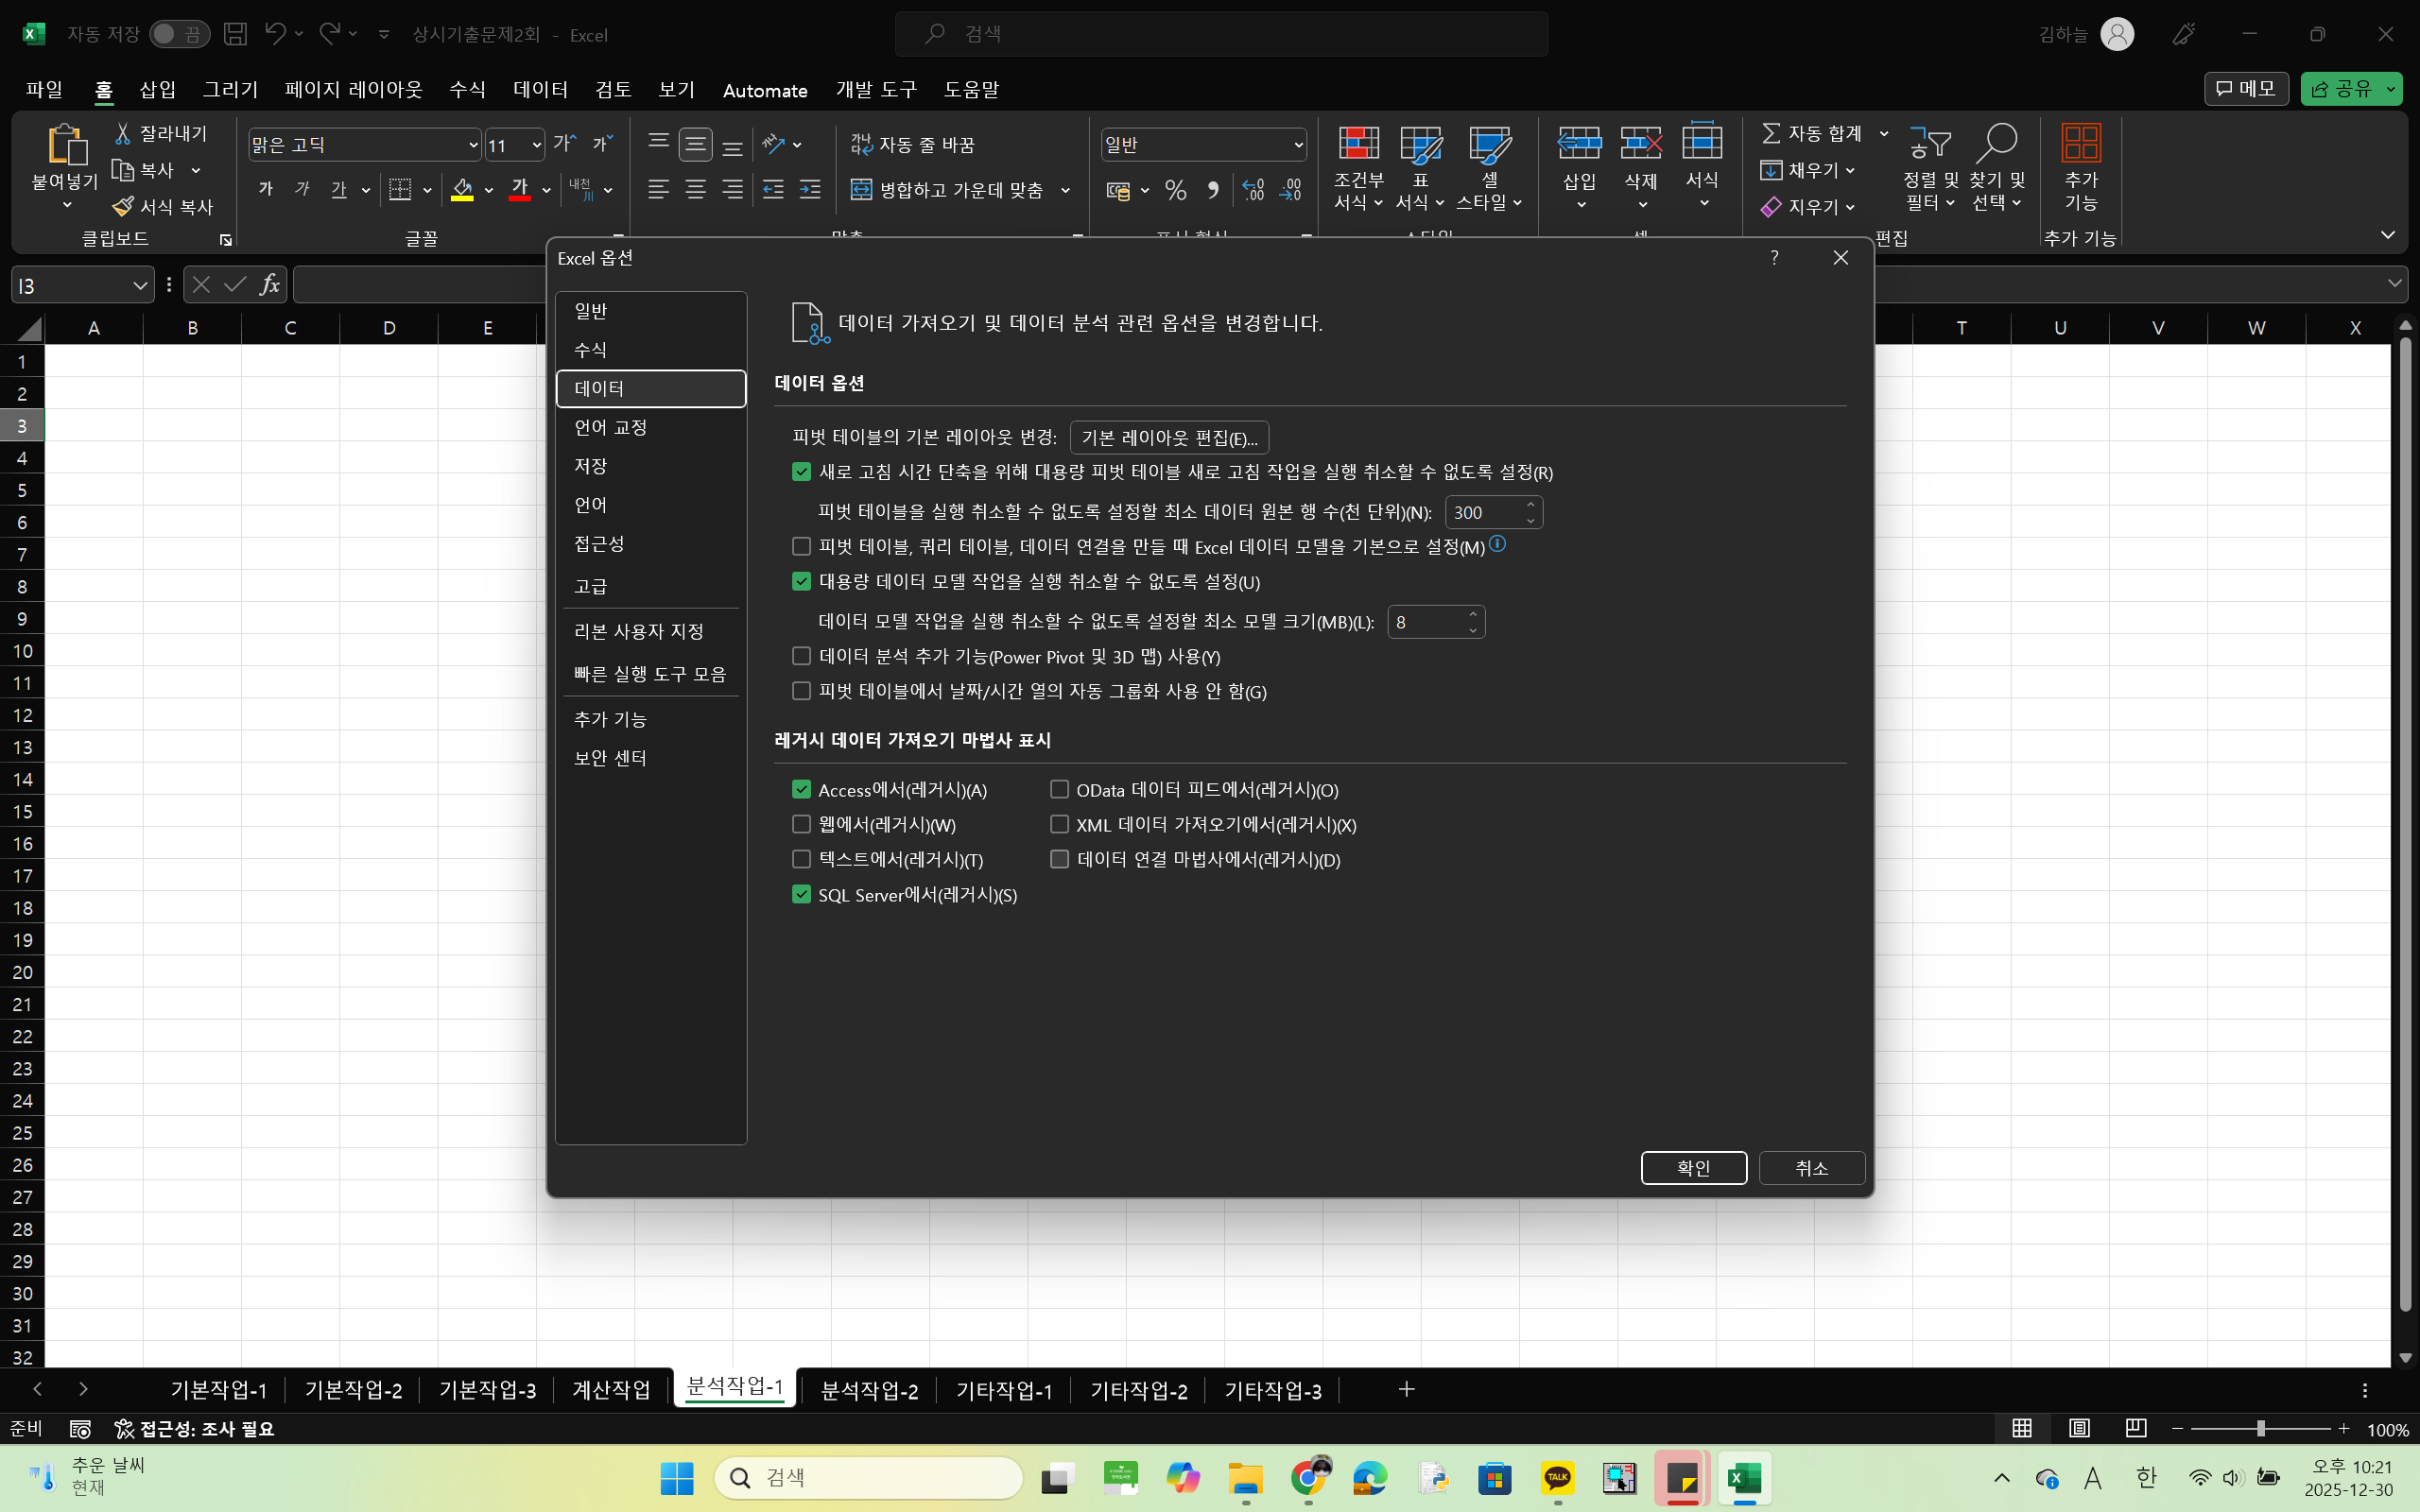Open Find & Select (찾기 및 선택)

pyautogui.click(x=1997, y=168)
